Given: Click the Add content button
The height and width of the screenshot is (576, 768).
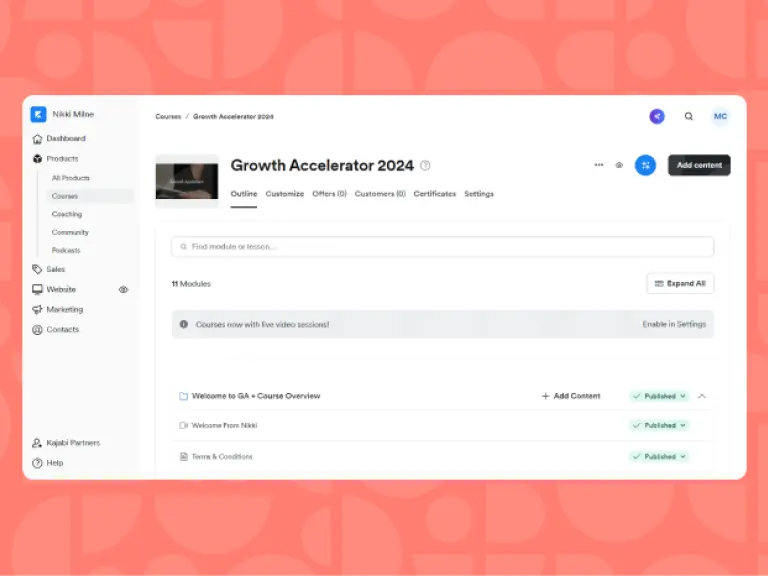Looking at the screenshot, I should pyautogui.click(x=699, y=165).
